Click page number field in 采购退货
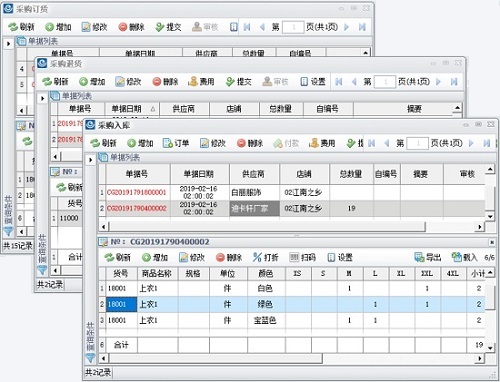This screenshot has height=382, width=500. (x=385, y=82)
